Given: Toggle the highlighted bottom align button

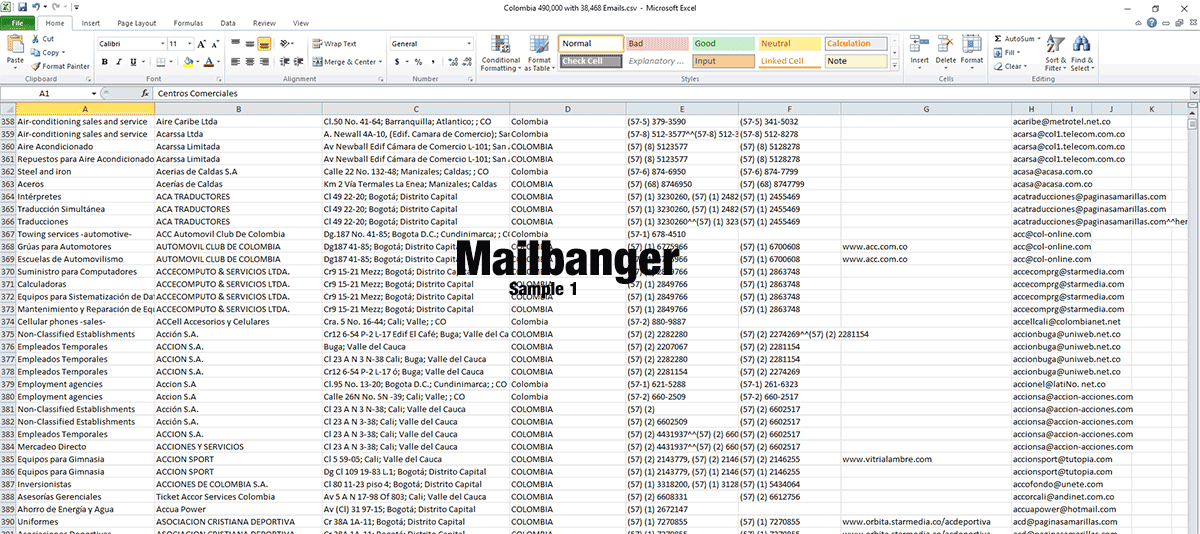Looking at the screenshot, I should pos(263,44).
